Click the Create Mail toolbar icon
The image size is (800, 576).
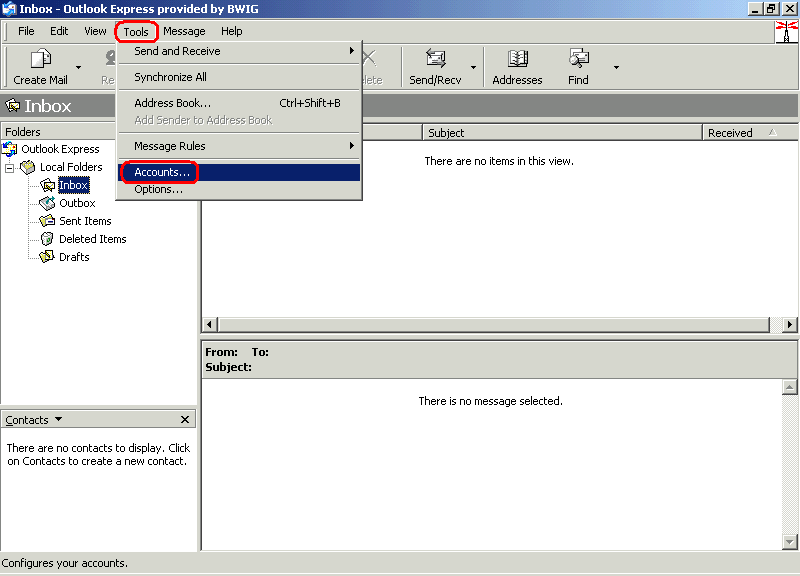tap(41, 59)
